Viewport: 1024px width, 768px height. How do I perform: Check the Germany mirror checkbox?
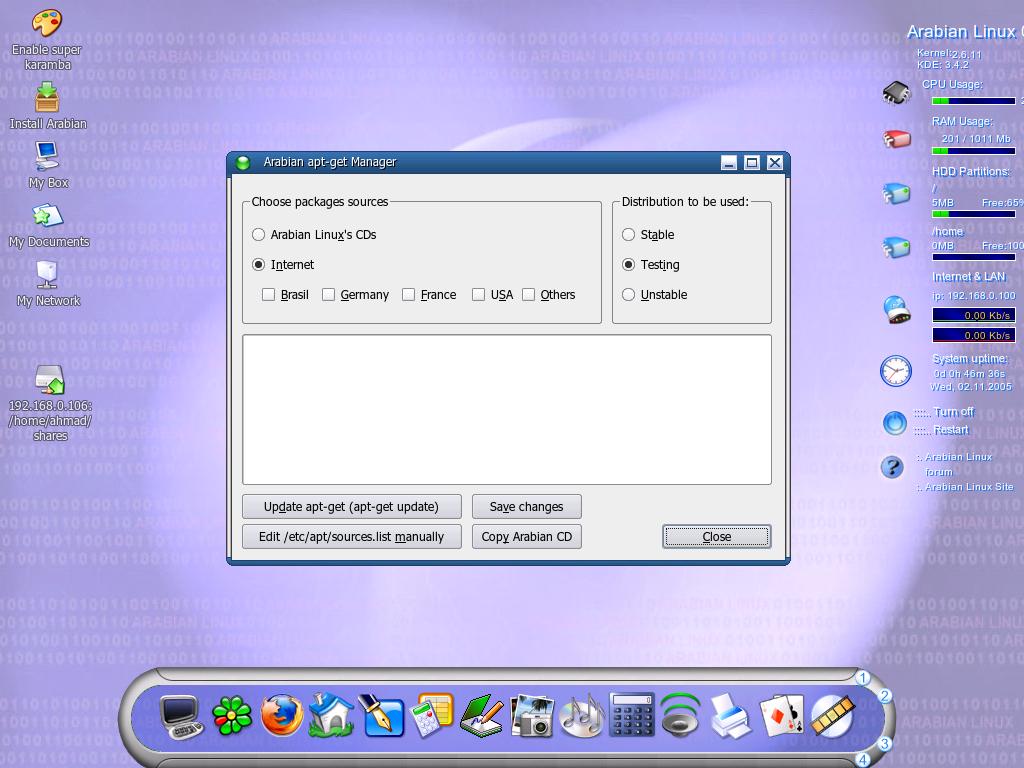coord(328,295)
